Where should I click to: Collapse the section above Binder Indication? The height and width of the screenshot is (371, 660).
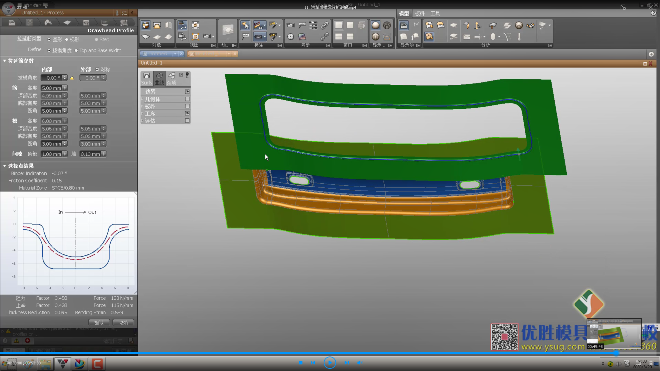pos(5,166)
